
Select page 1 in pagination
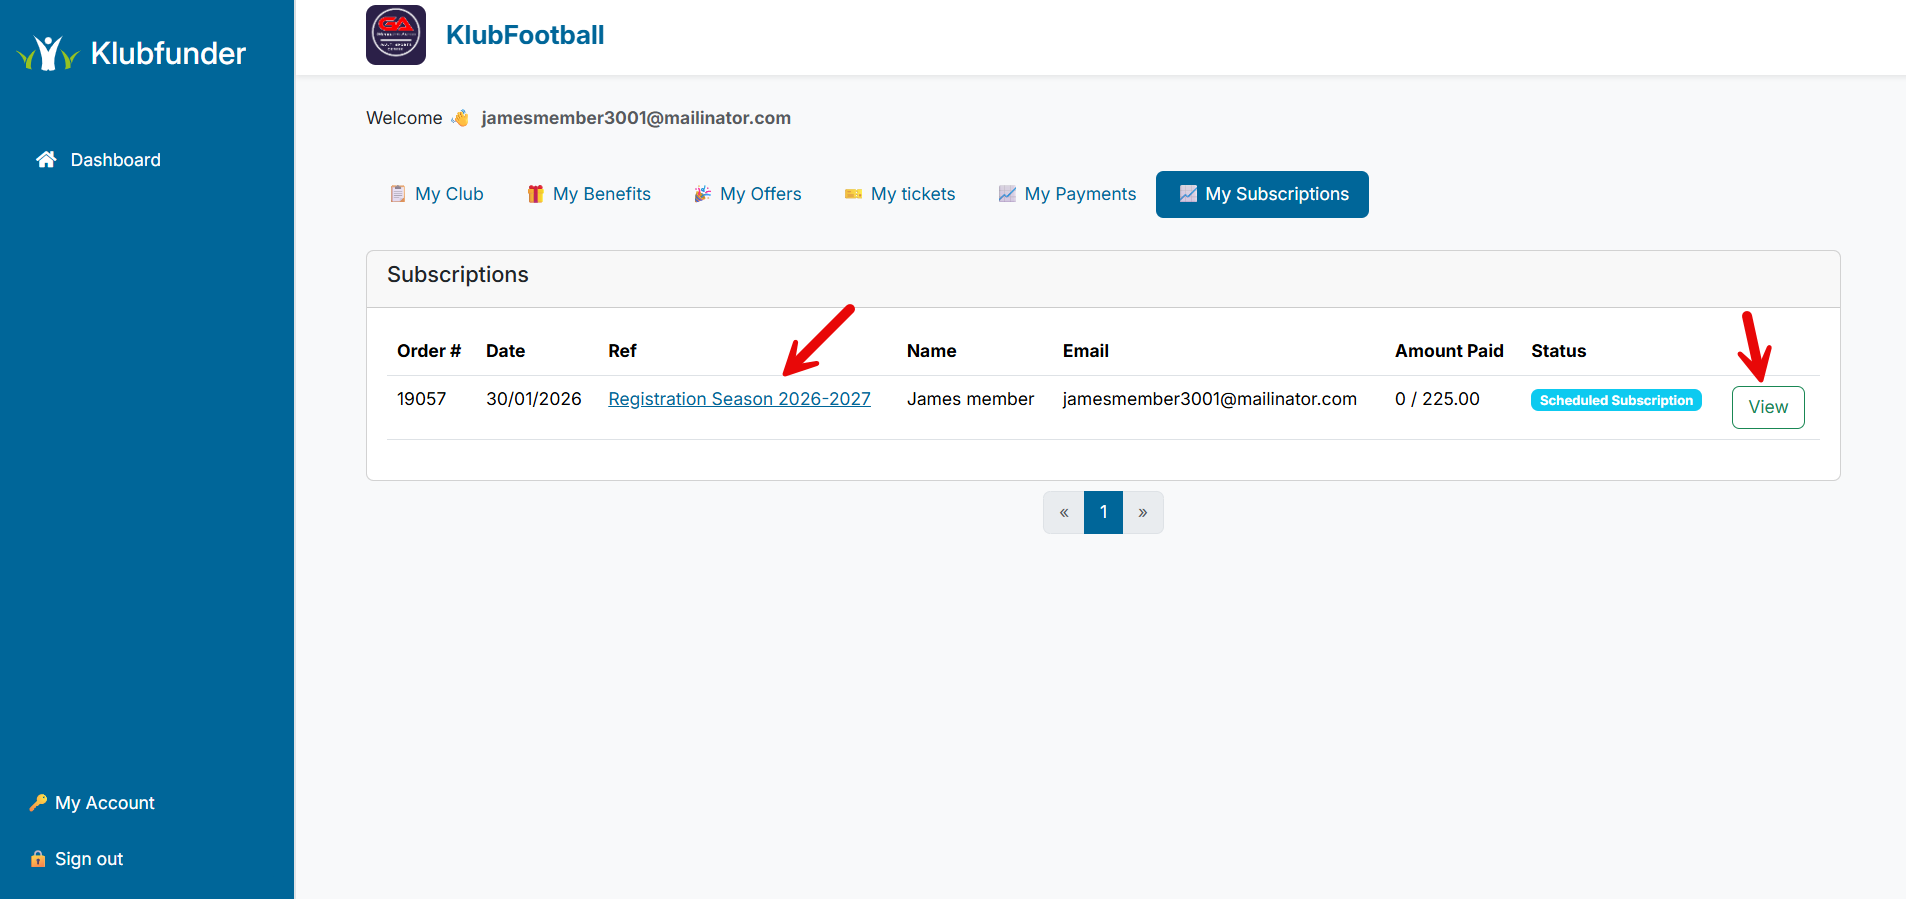tap(1103, 512)
